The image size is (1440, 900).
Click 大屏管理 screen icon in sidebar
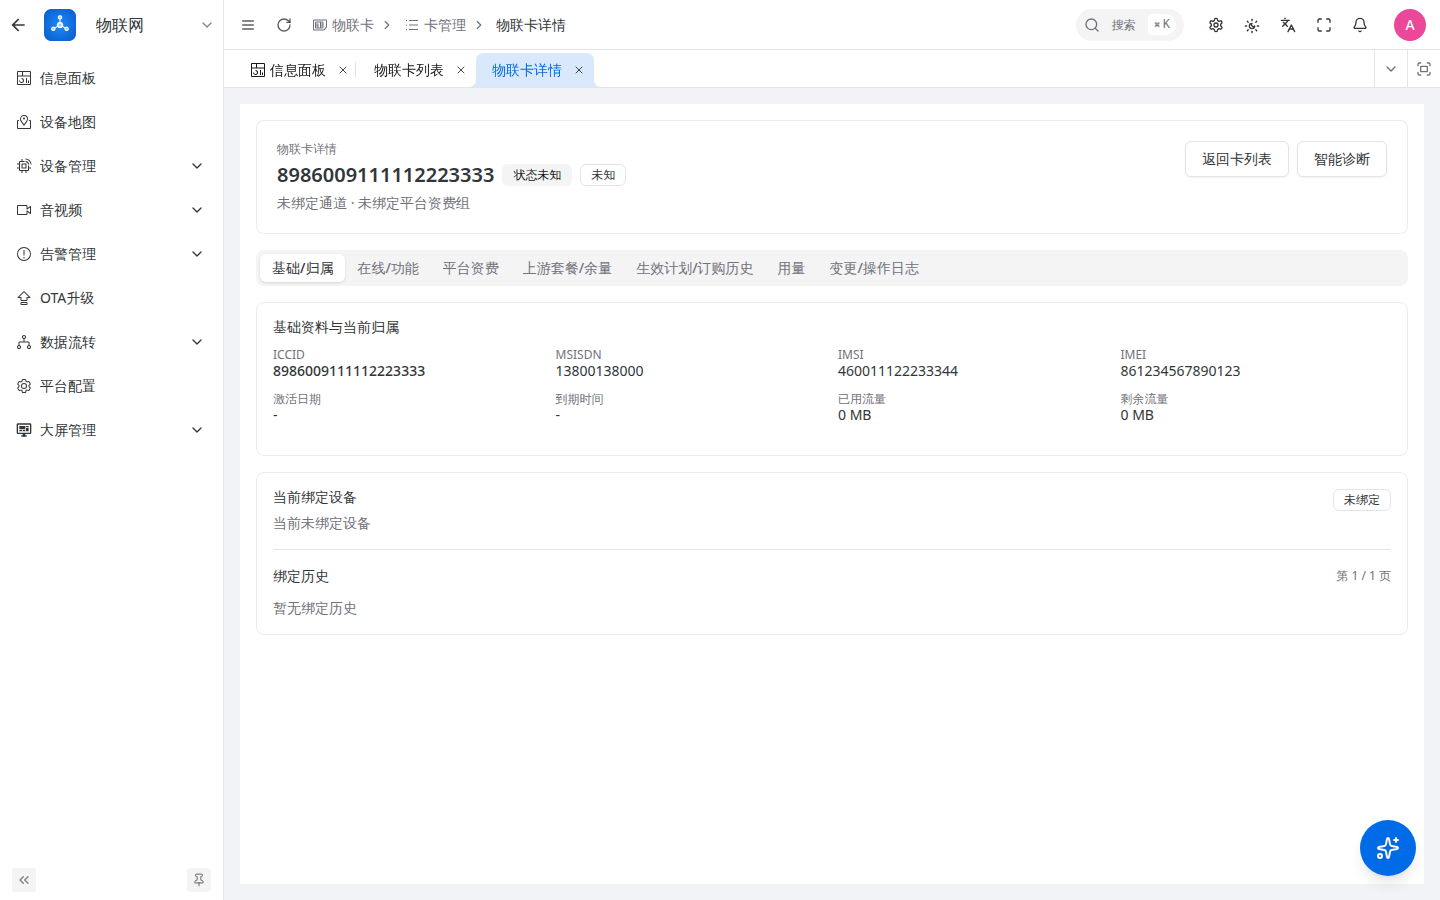(x=24, y=430)
